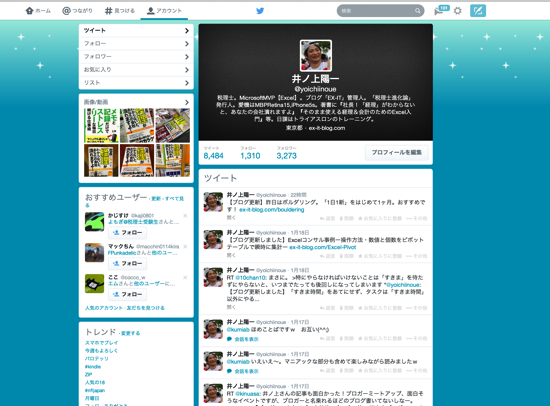Open the @ connect (つながり) tab

77,11
